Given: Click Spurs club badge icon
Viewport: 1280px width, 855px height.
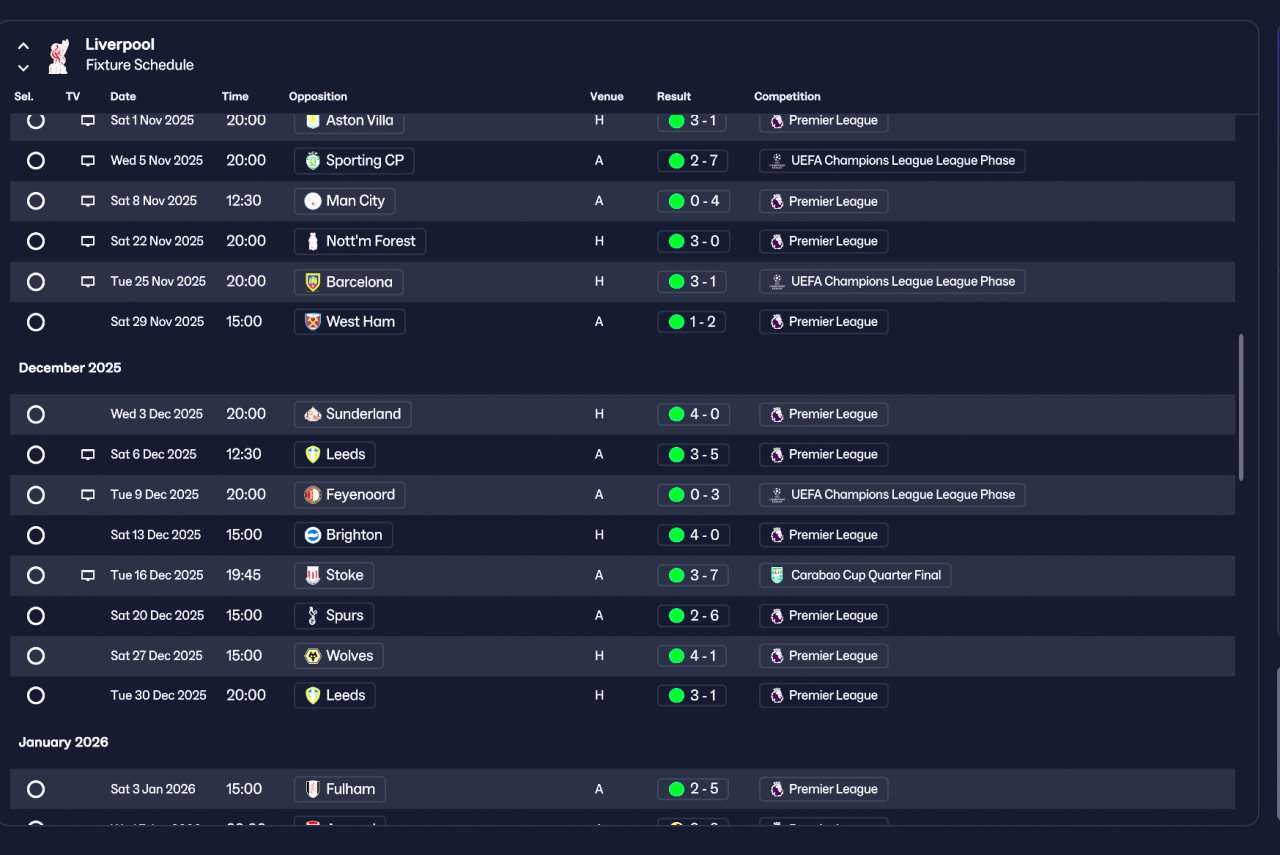Looking at the screenshot, I should click(x=313, y=616).
